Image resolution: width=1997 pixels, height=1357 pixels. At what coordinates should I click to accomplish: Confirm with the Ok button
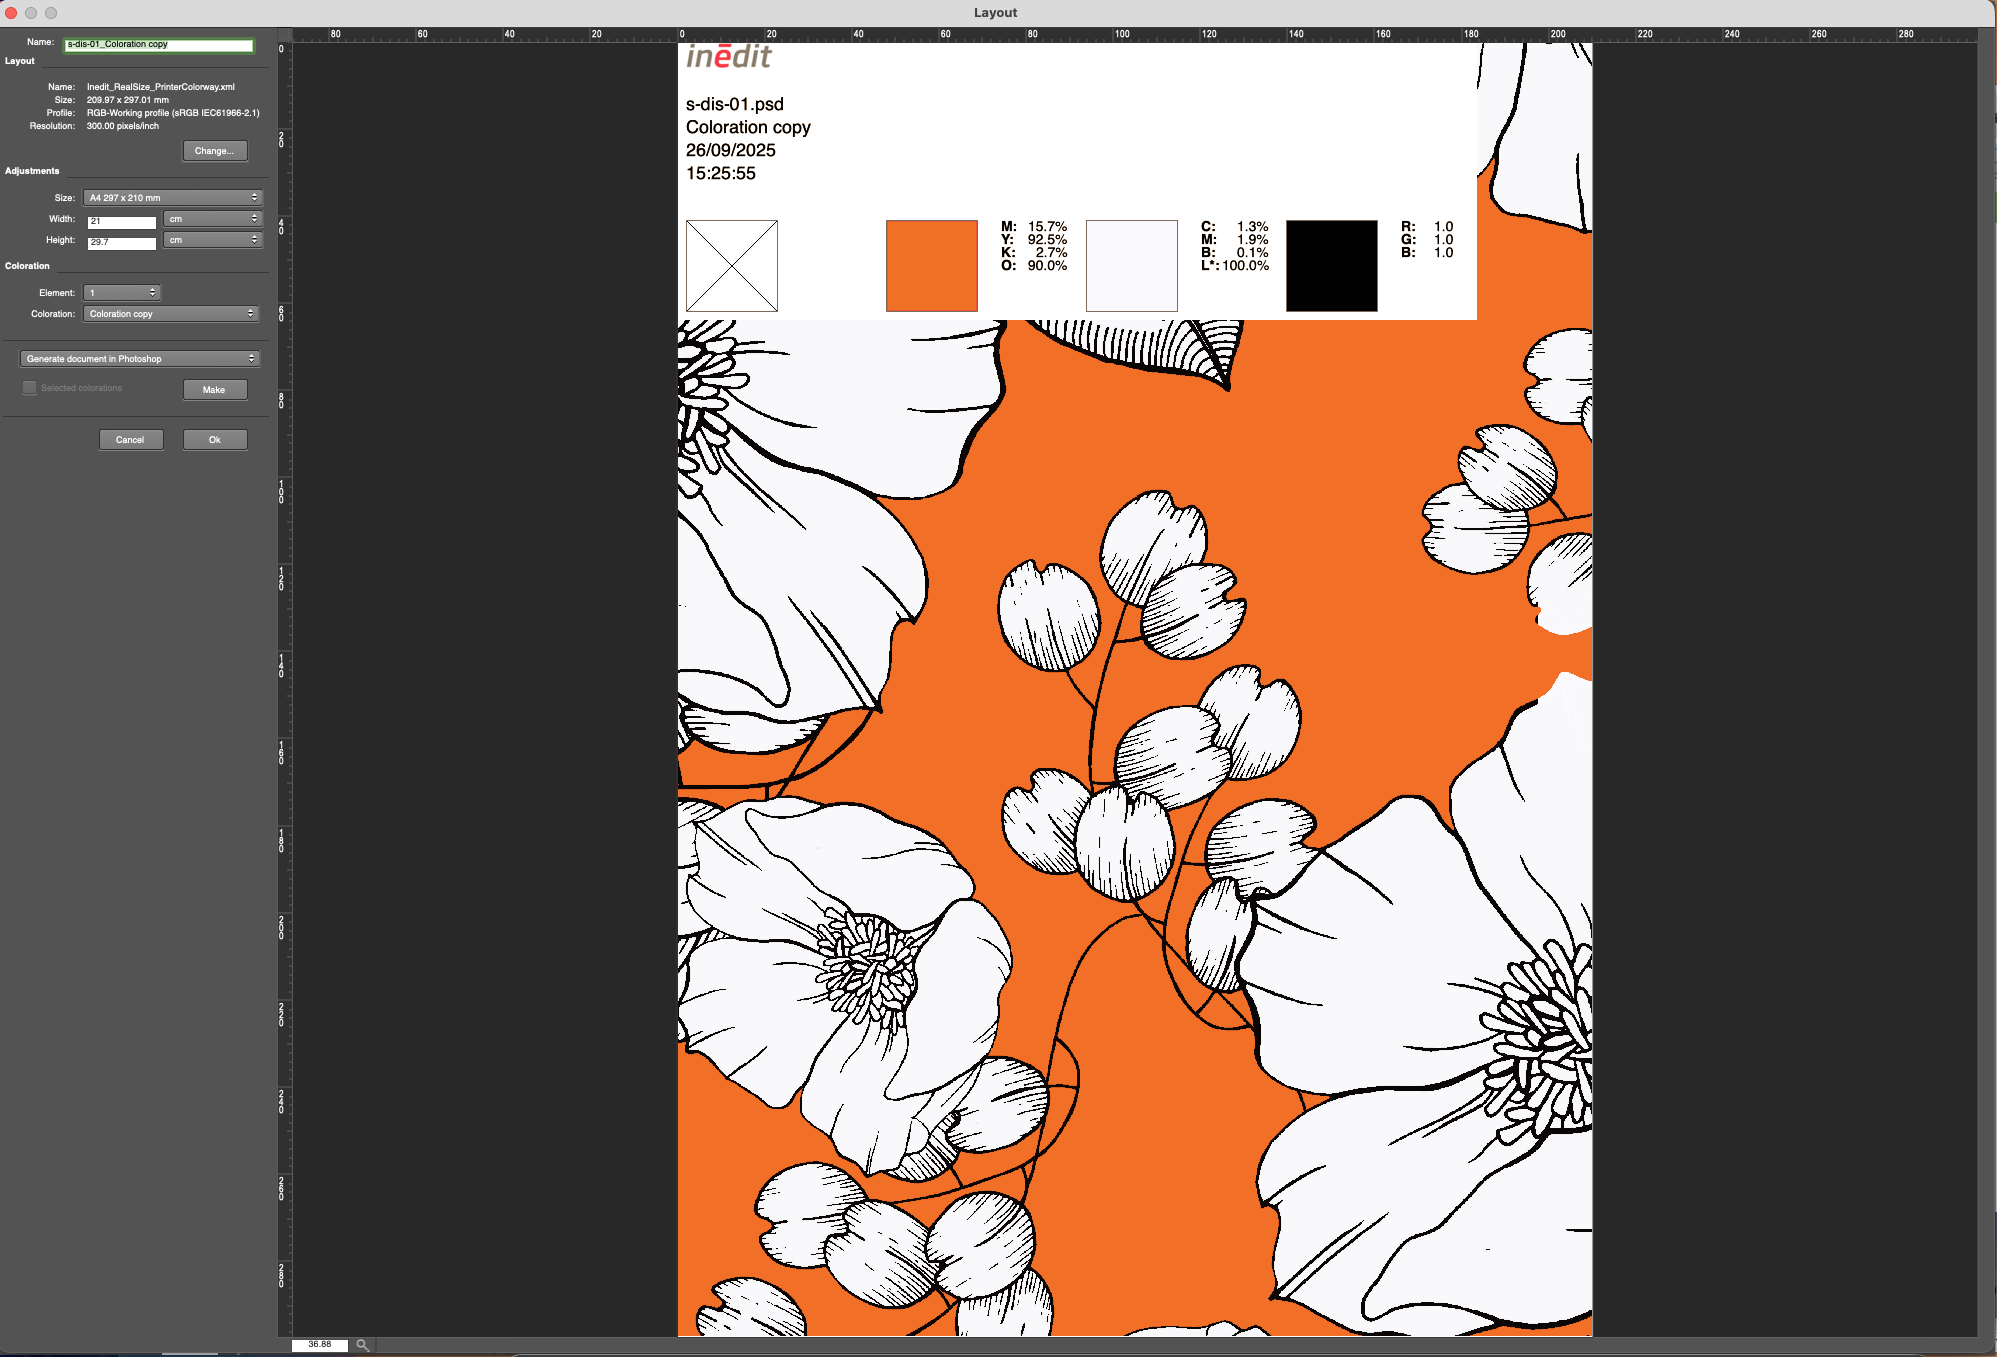pos(215,440)
